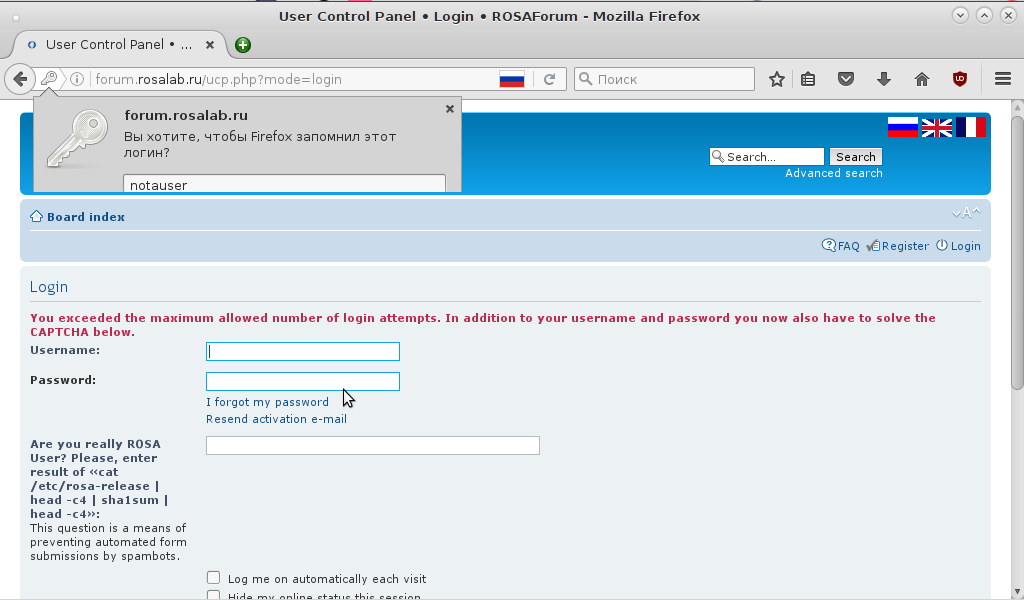Image resolution: width=1024 pixels, height=600 pixels.
Task: Click the page vertical scrollbar thumb
Action: click(x=1017, y=253)
